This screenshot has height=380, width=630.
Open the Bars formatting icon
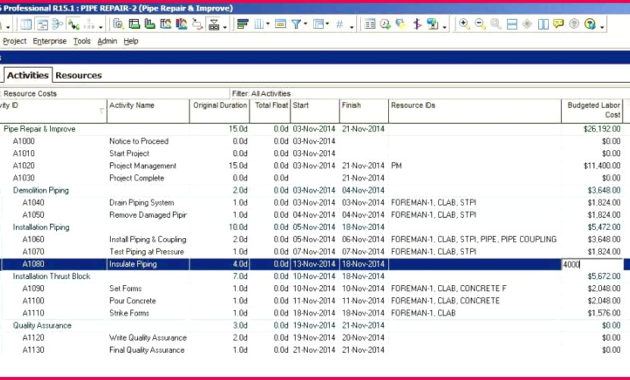pyautogui.click(x=243, y=25)
